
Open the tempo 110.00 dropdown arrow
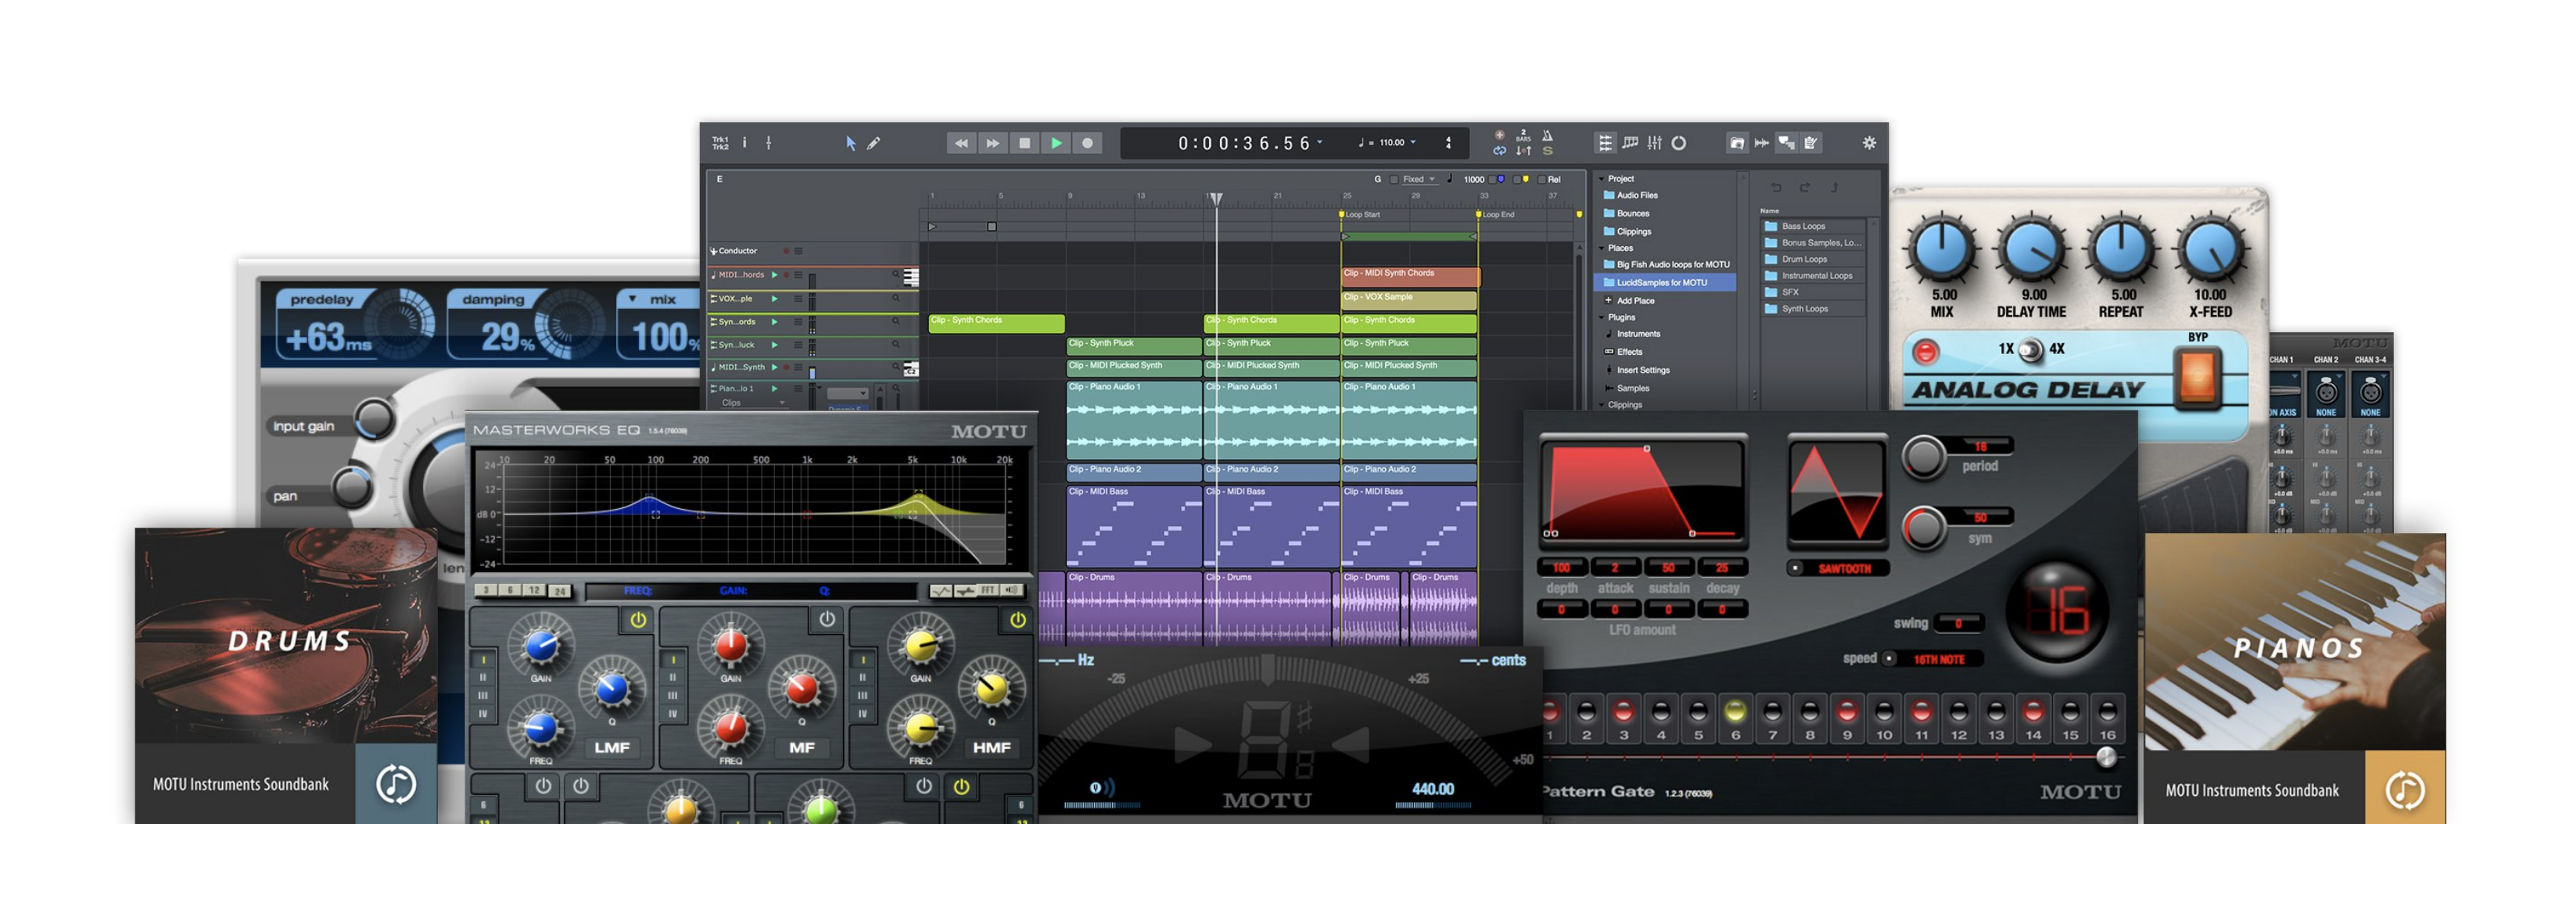(x=1413, y=142)
